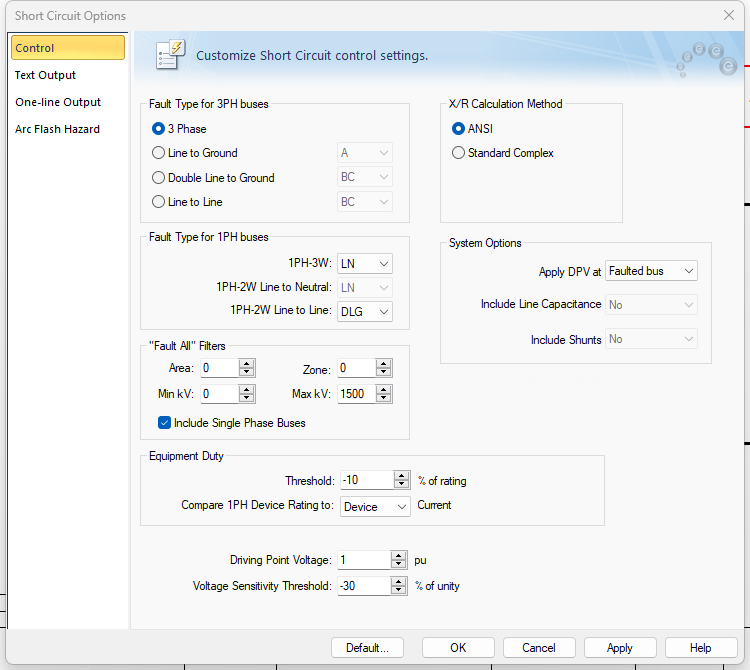Click the Apply button
750x670 pixels.
point(620,648)
